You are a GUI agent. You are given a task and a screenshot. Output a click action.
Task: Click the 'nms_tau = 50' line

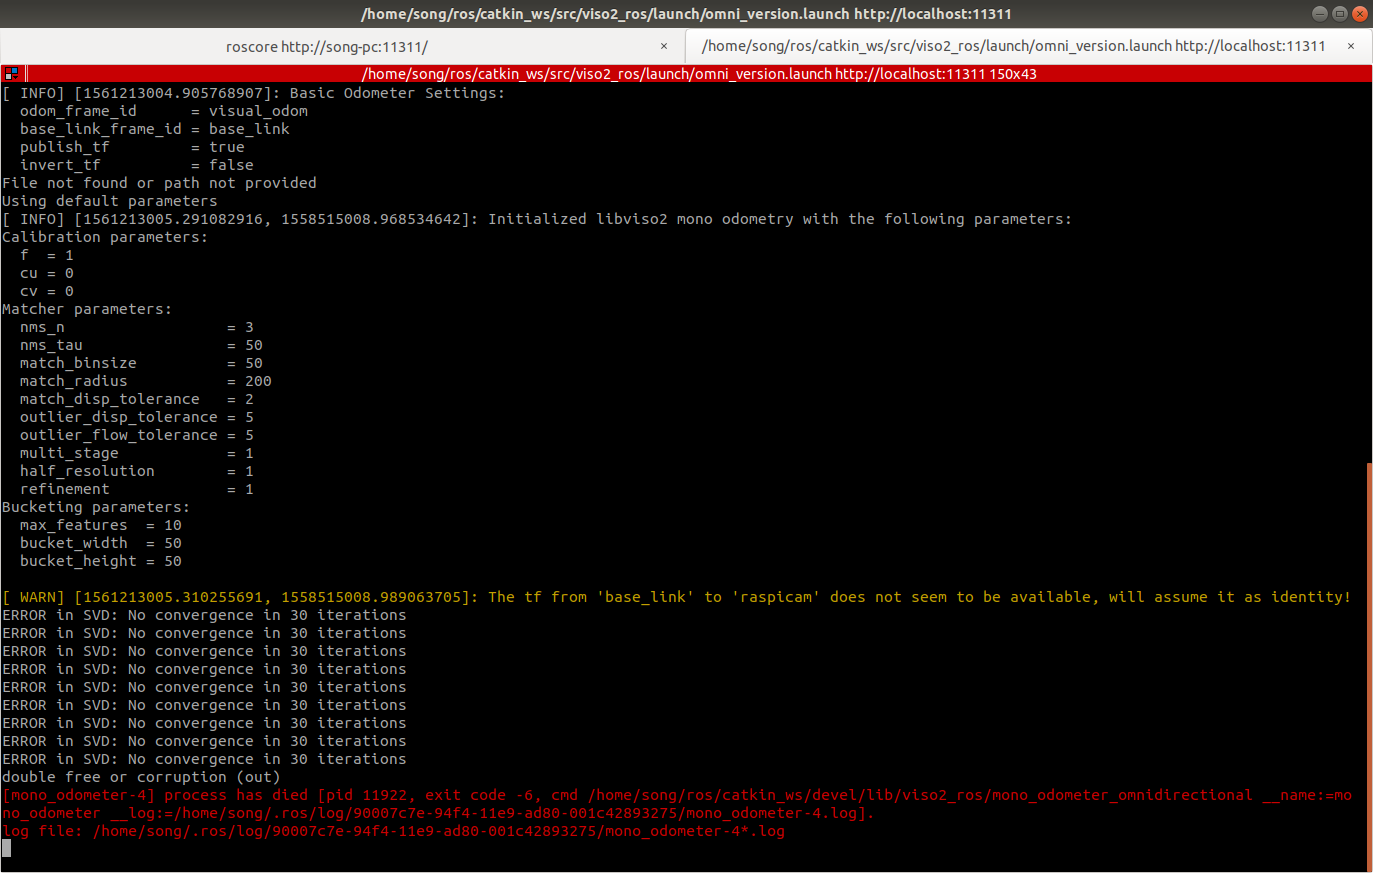[x=141, y=345]
